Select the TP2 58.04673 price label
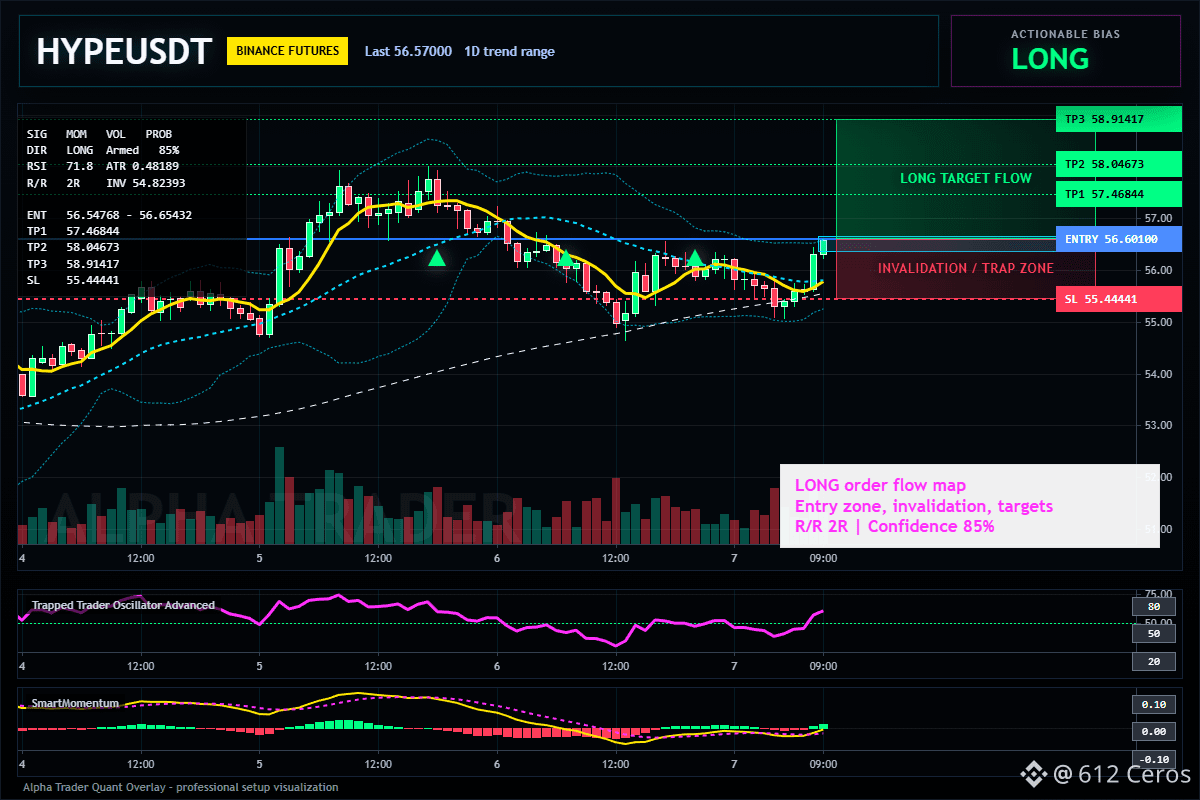Viewport: 1200px width, 800px height. pyautogui.click(x=1117, y=163)
